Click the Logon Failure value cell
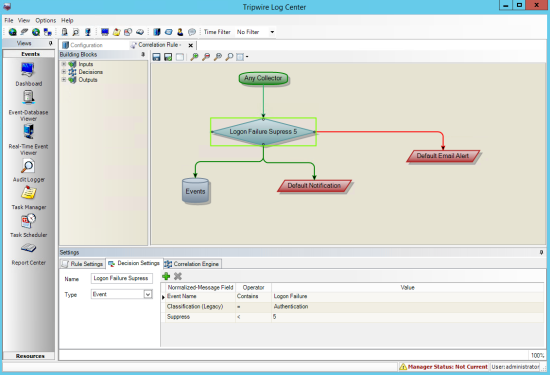The image size is (550, 375). pyautogui.click(x=408, y=296)
